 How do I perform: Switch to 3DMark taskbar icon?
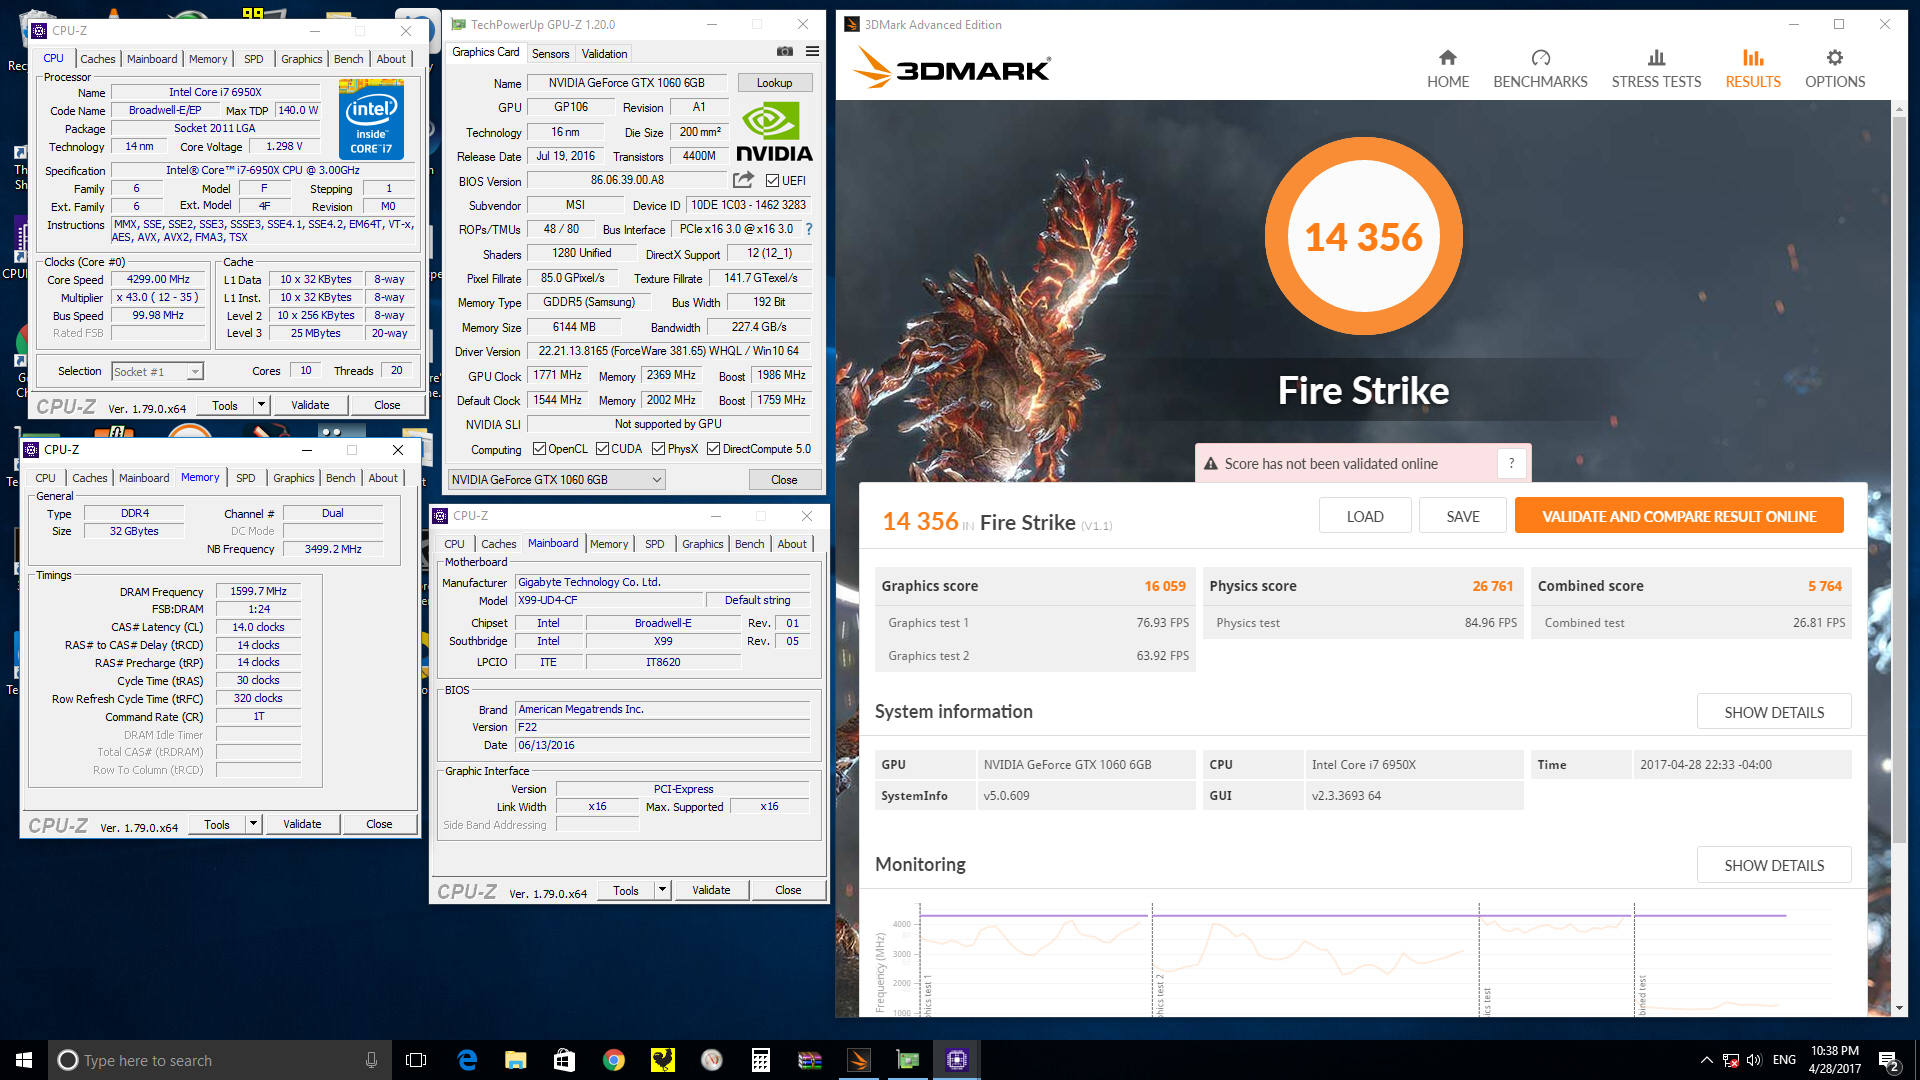859,1060
